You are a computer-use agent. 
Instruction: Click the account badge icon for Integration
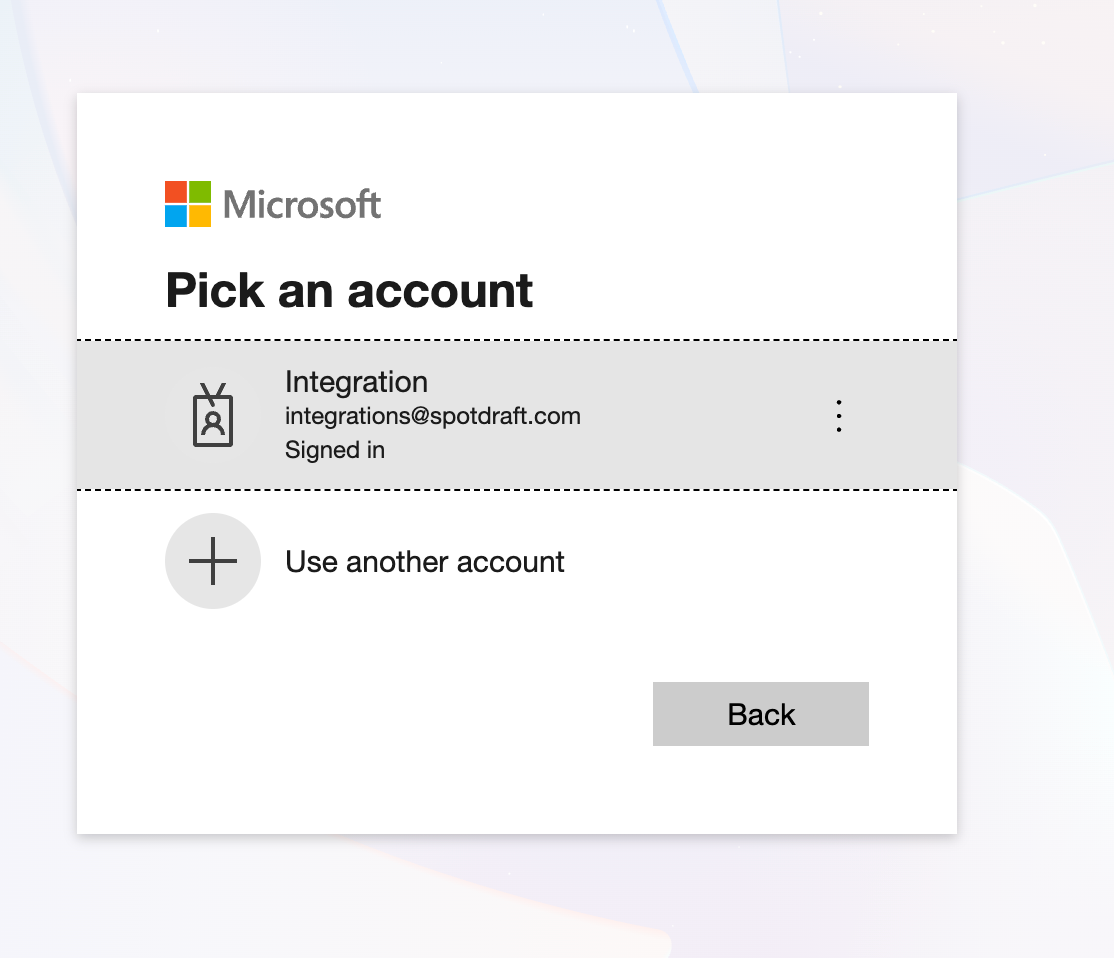pyautogui.click(x=213, y=415)
